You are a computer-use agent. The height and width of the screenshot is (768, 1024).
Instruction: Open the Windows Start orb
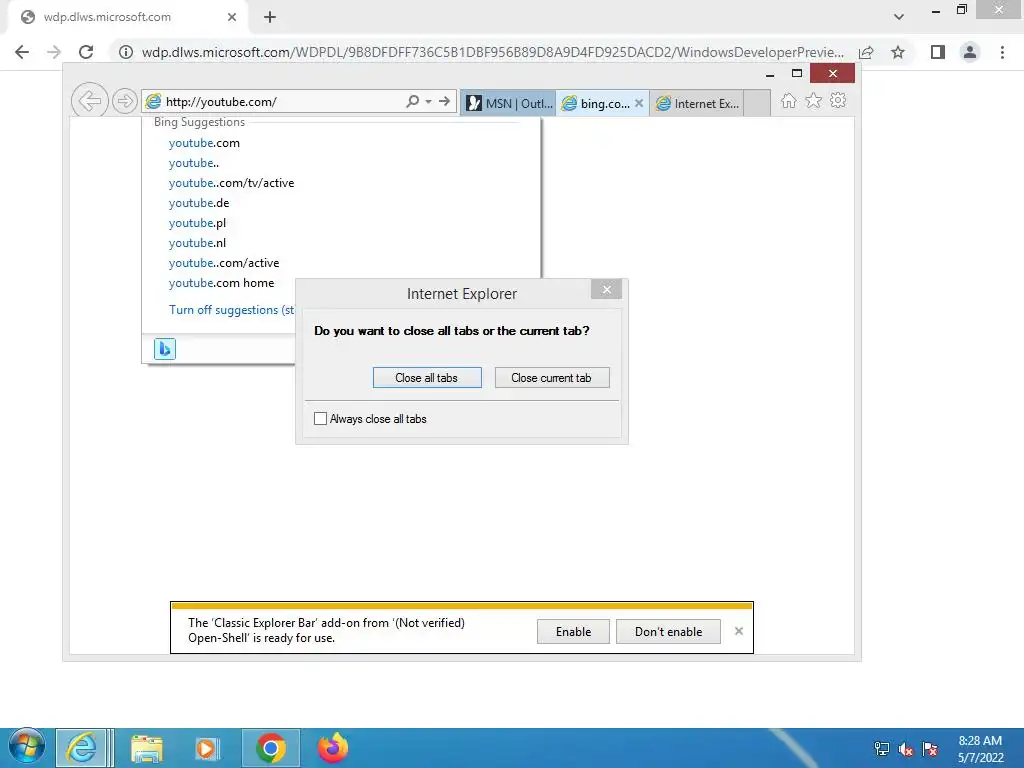tap(27, 747)
